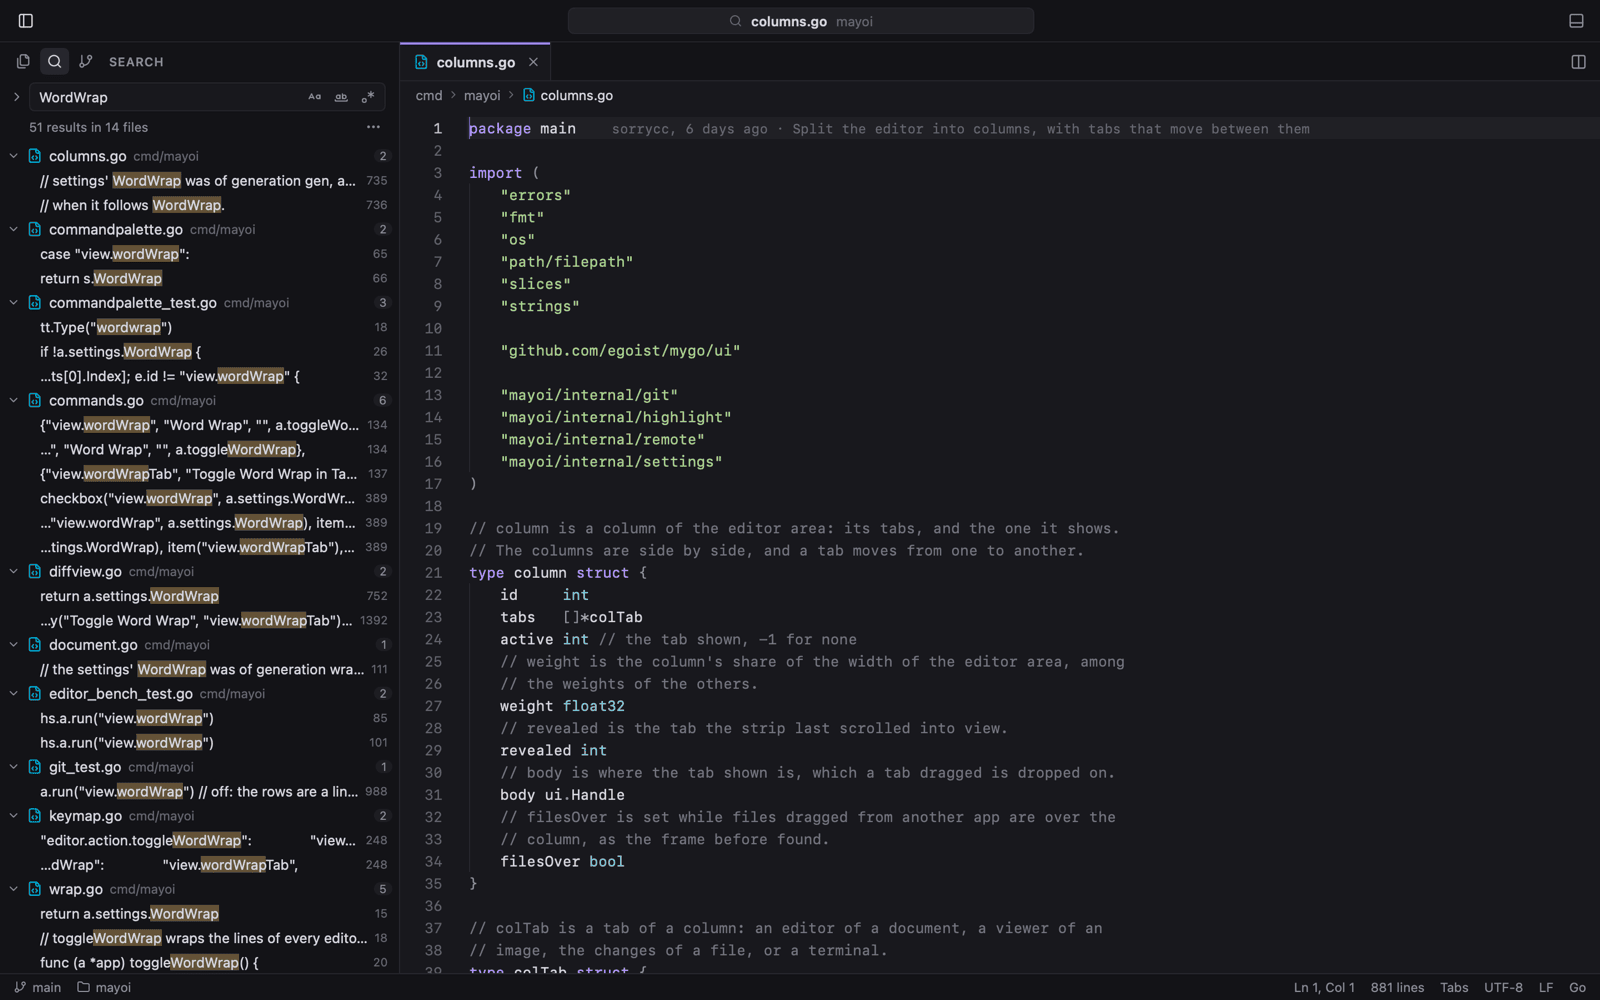This screenshot has width=1600, height=1000.
Task: Close the columns.go tab
Action: (533, 62)
